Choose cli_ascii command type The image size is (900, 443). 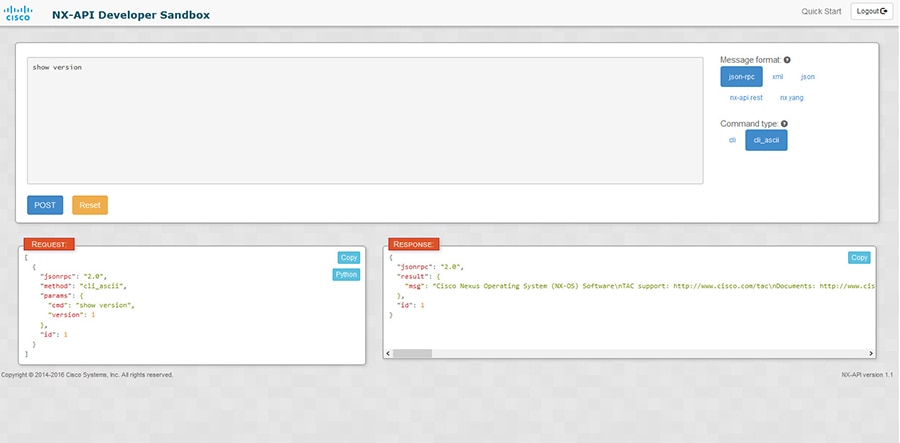click(x=766, y=140)
